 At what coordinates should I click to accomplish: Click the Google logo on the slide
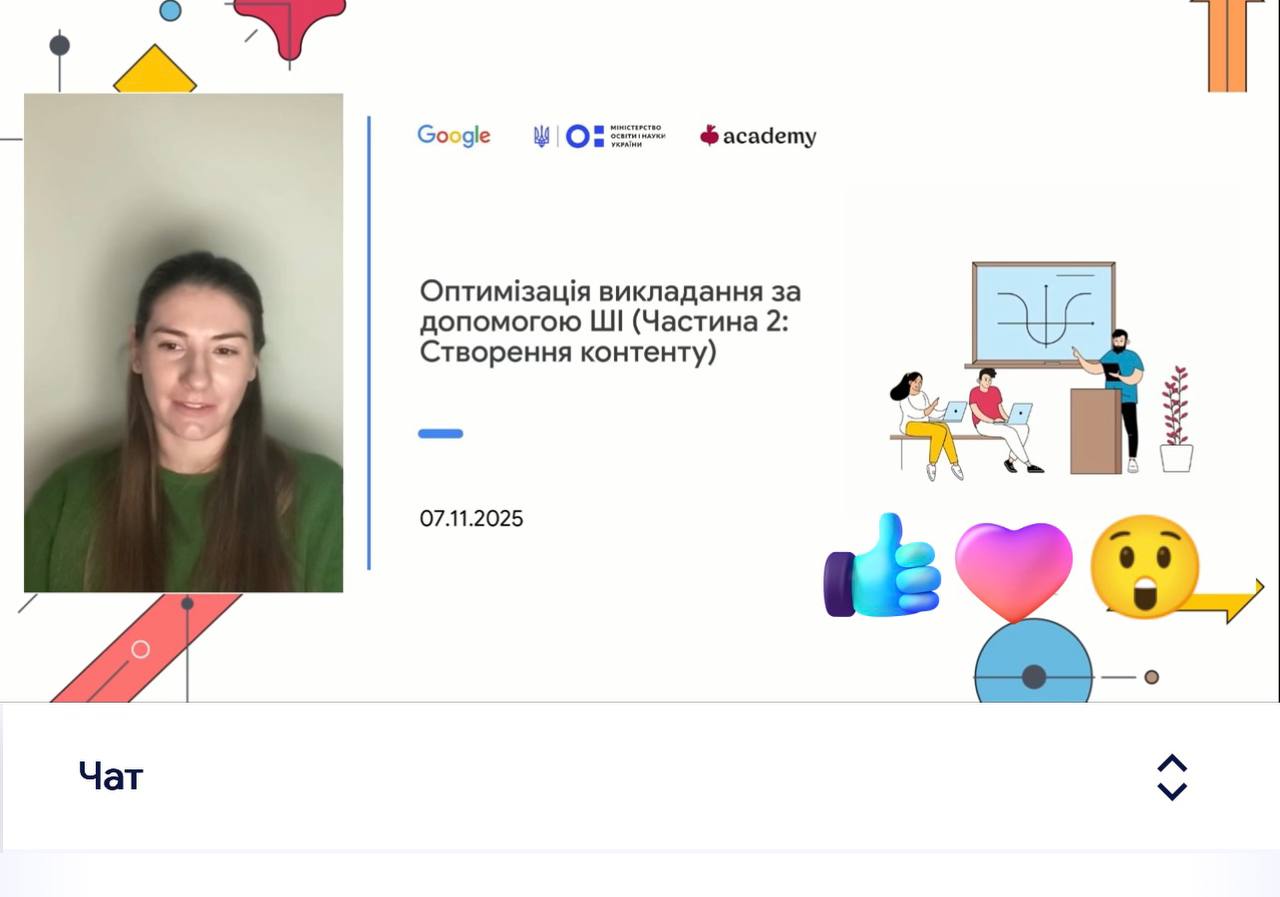point(454,136)
